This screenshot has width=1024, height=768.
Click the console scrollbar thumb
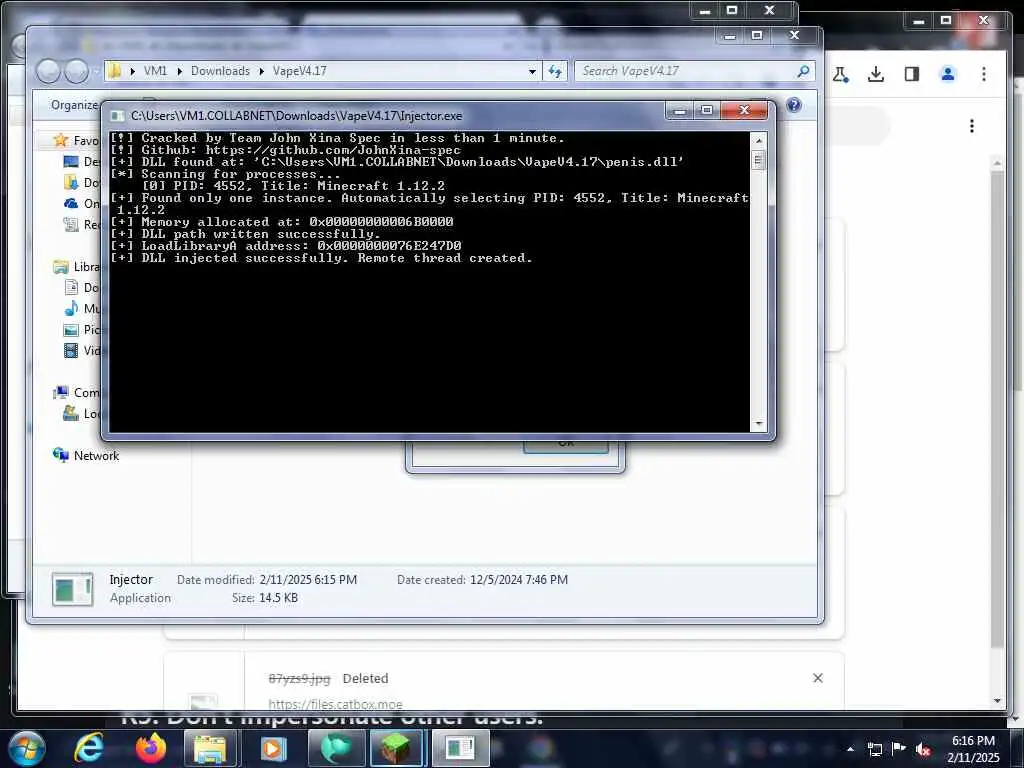[758, 160]
